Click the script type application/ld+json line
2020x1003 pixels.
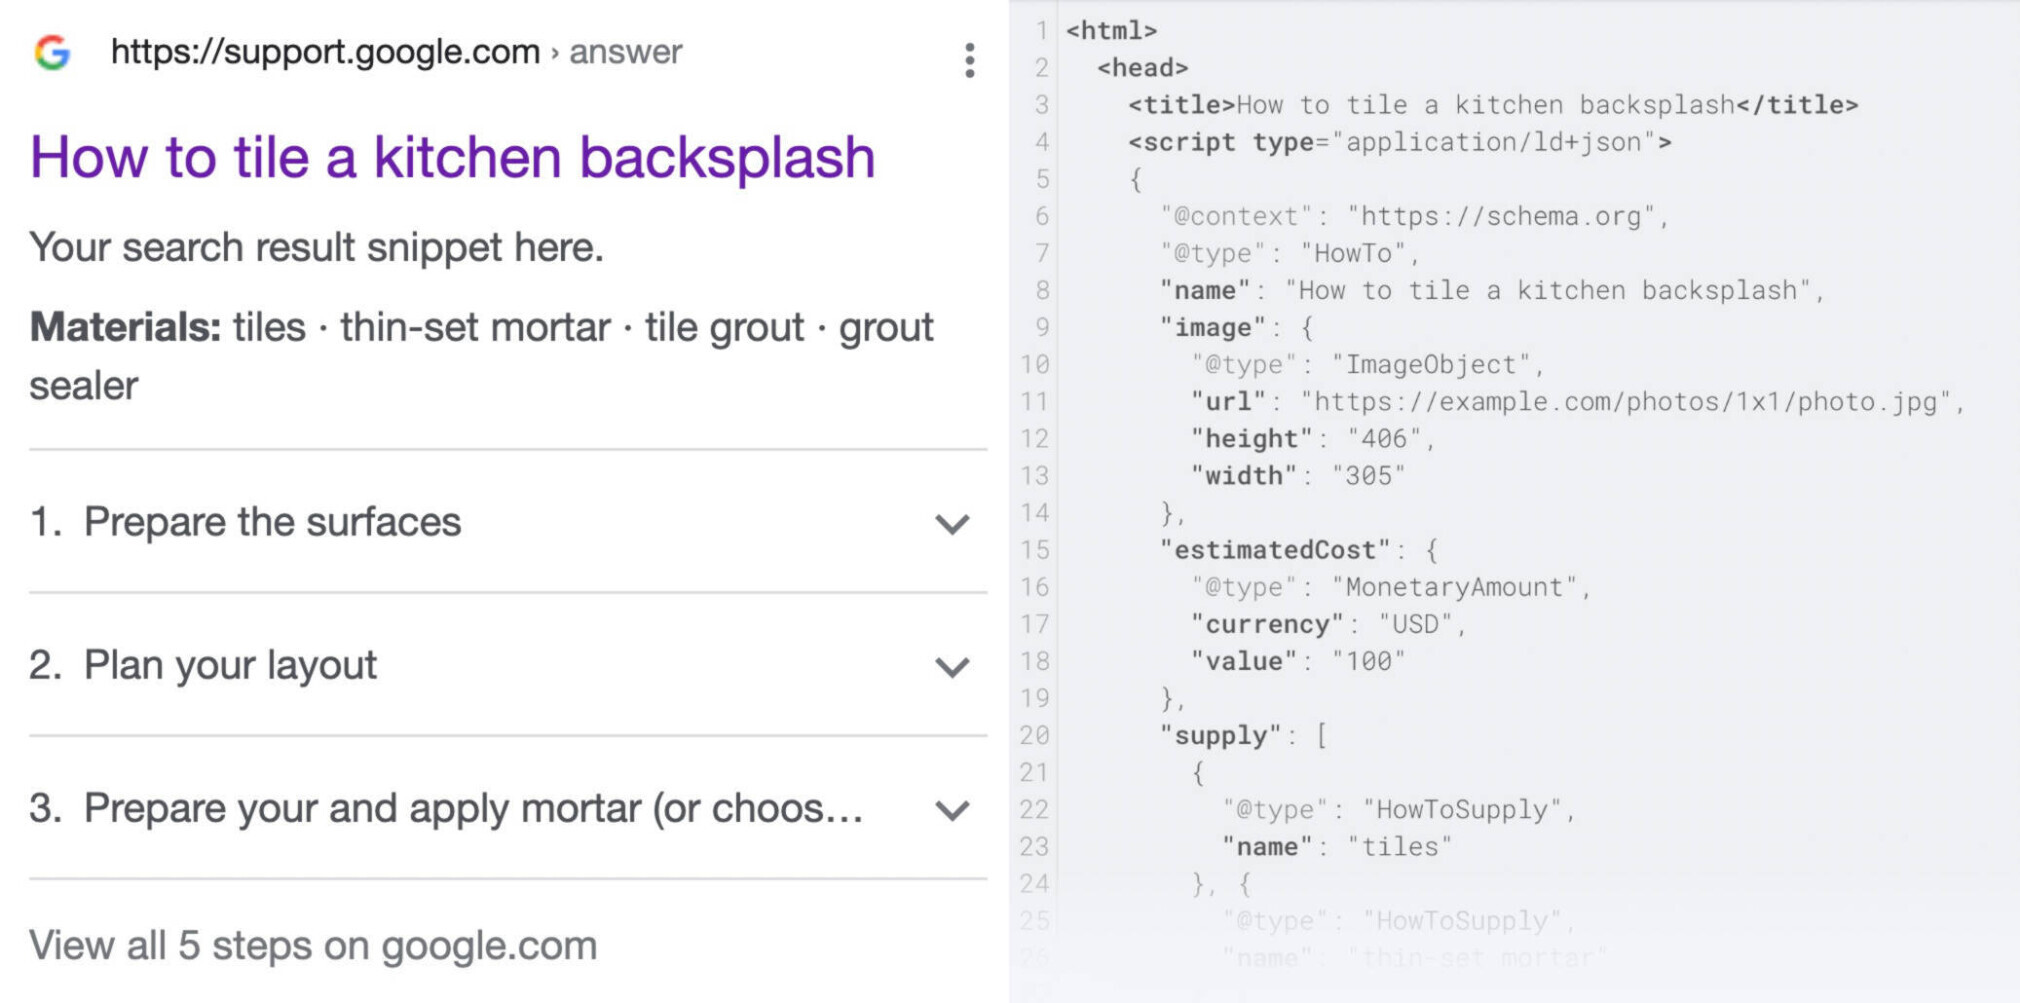(x=1400, y=142)
